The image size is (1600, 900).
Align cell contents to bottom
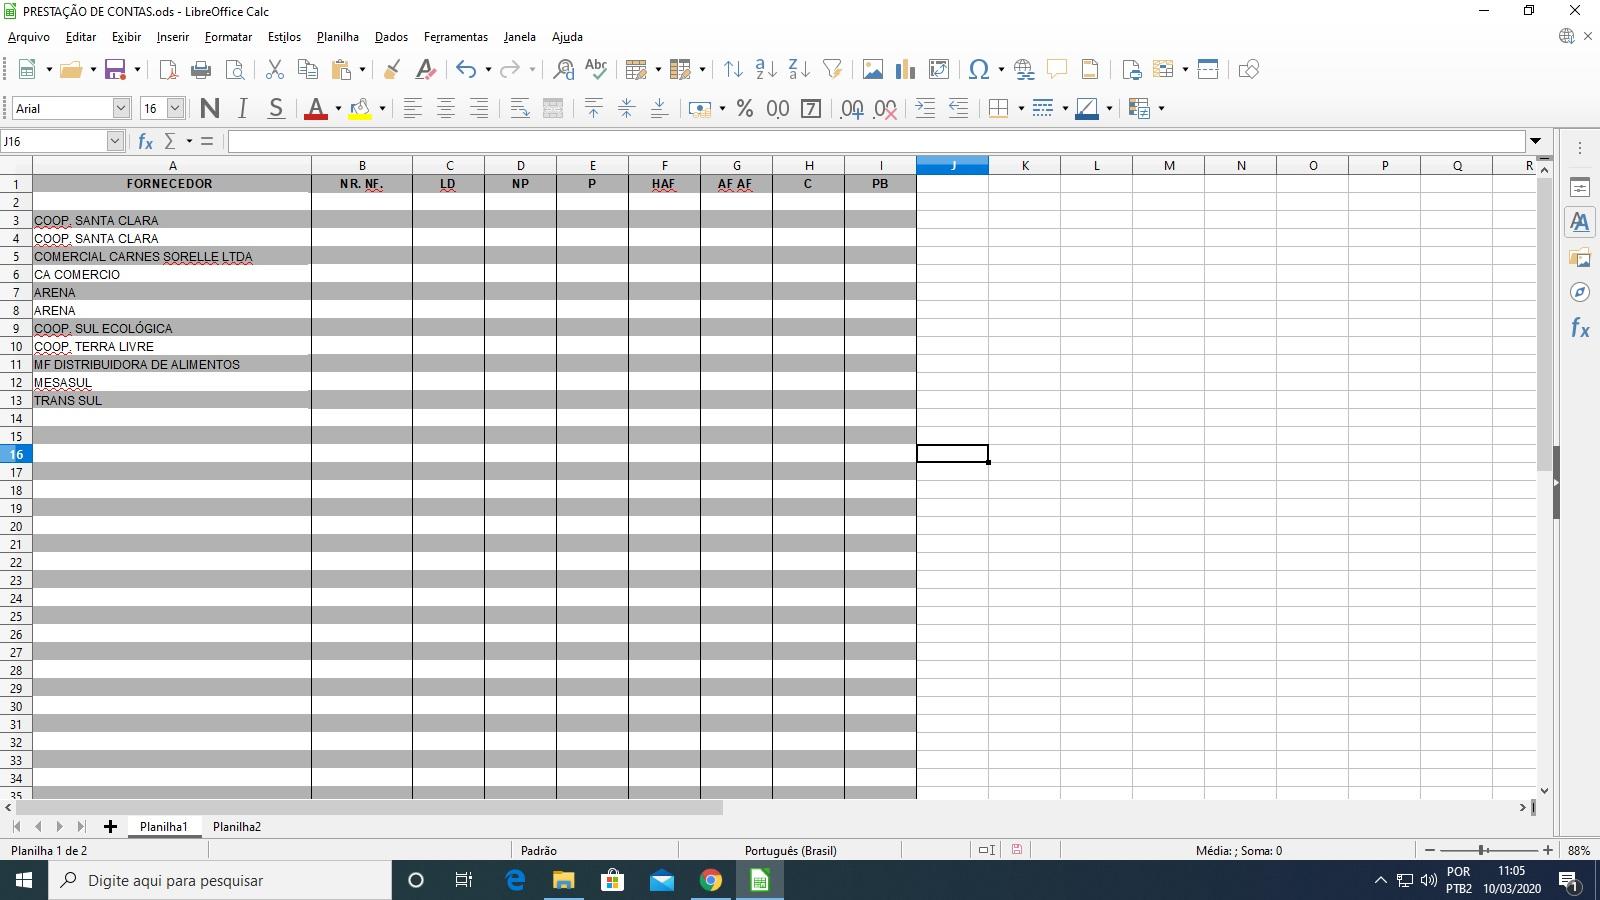(x=660, y=108)
